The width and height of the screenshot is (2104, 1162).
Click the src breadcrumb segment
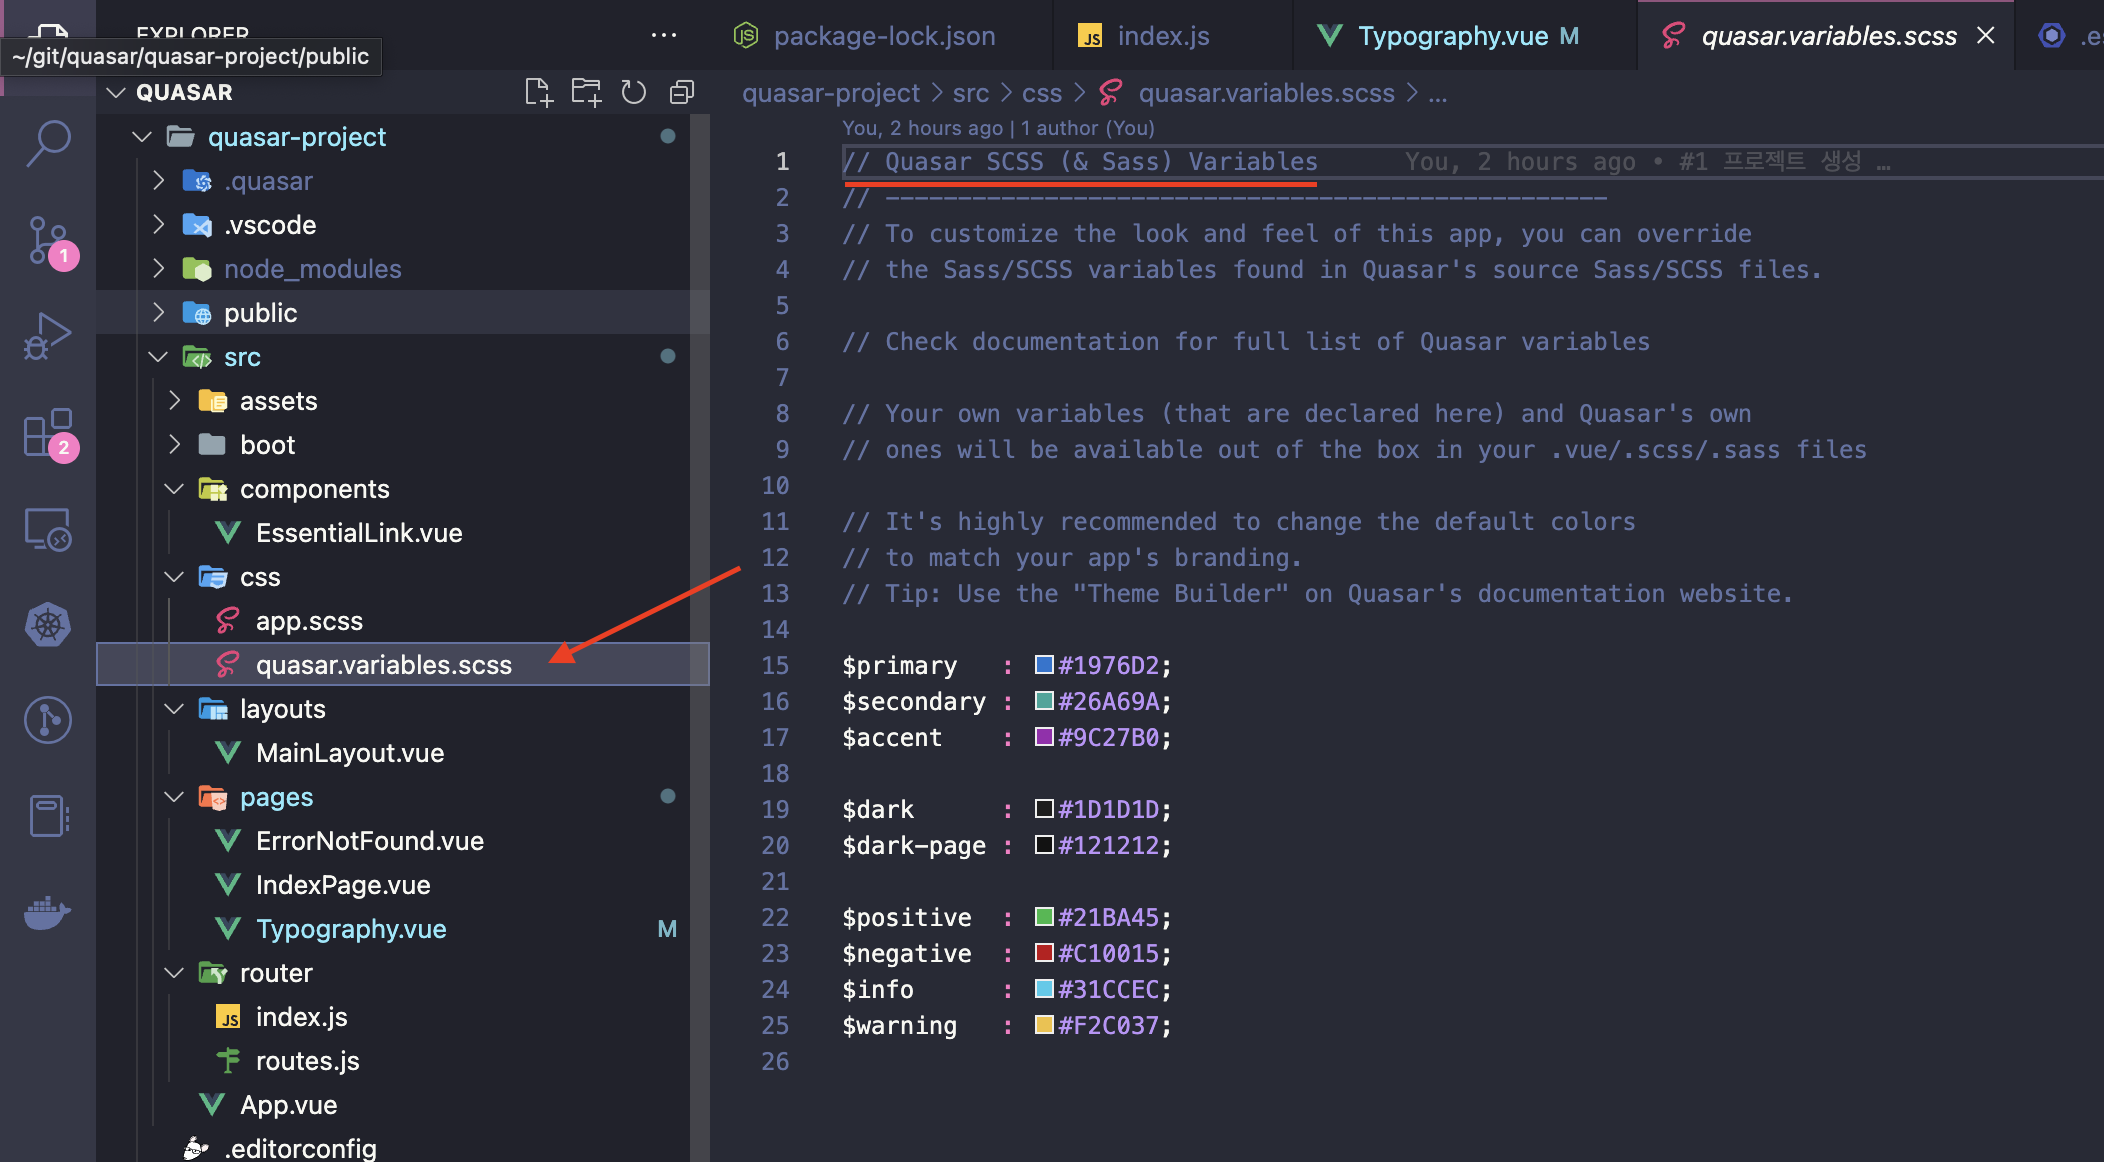coord(970,93)
